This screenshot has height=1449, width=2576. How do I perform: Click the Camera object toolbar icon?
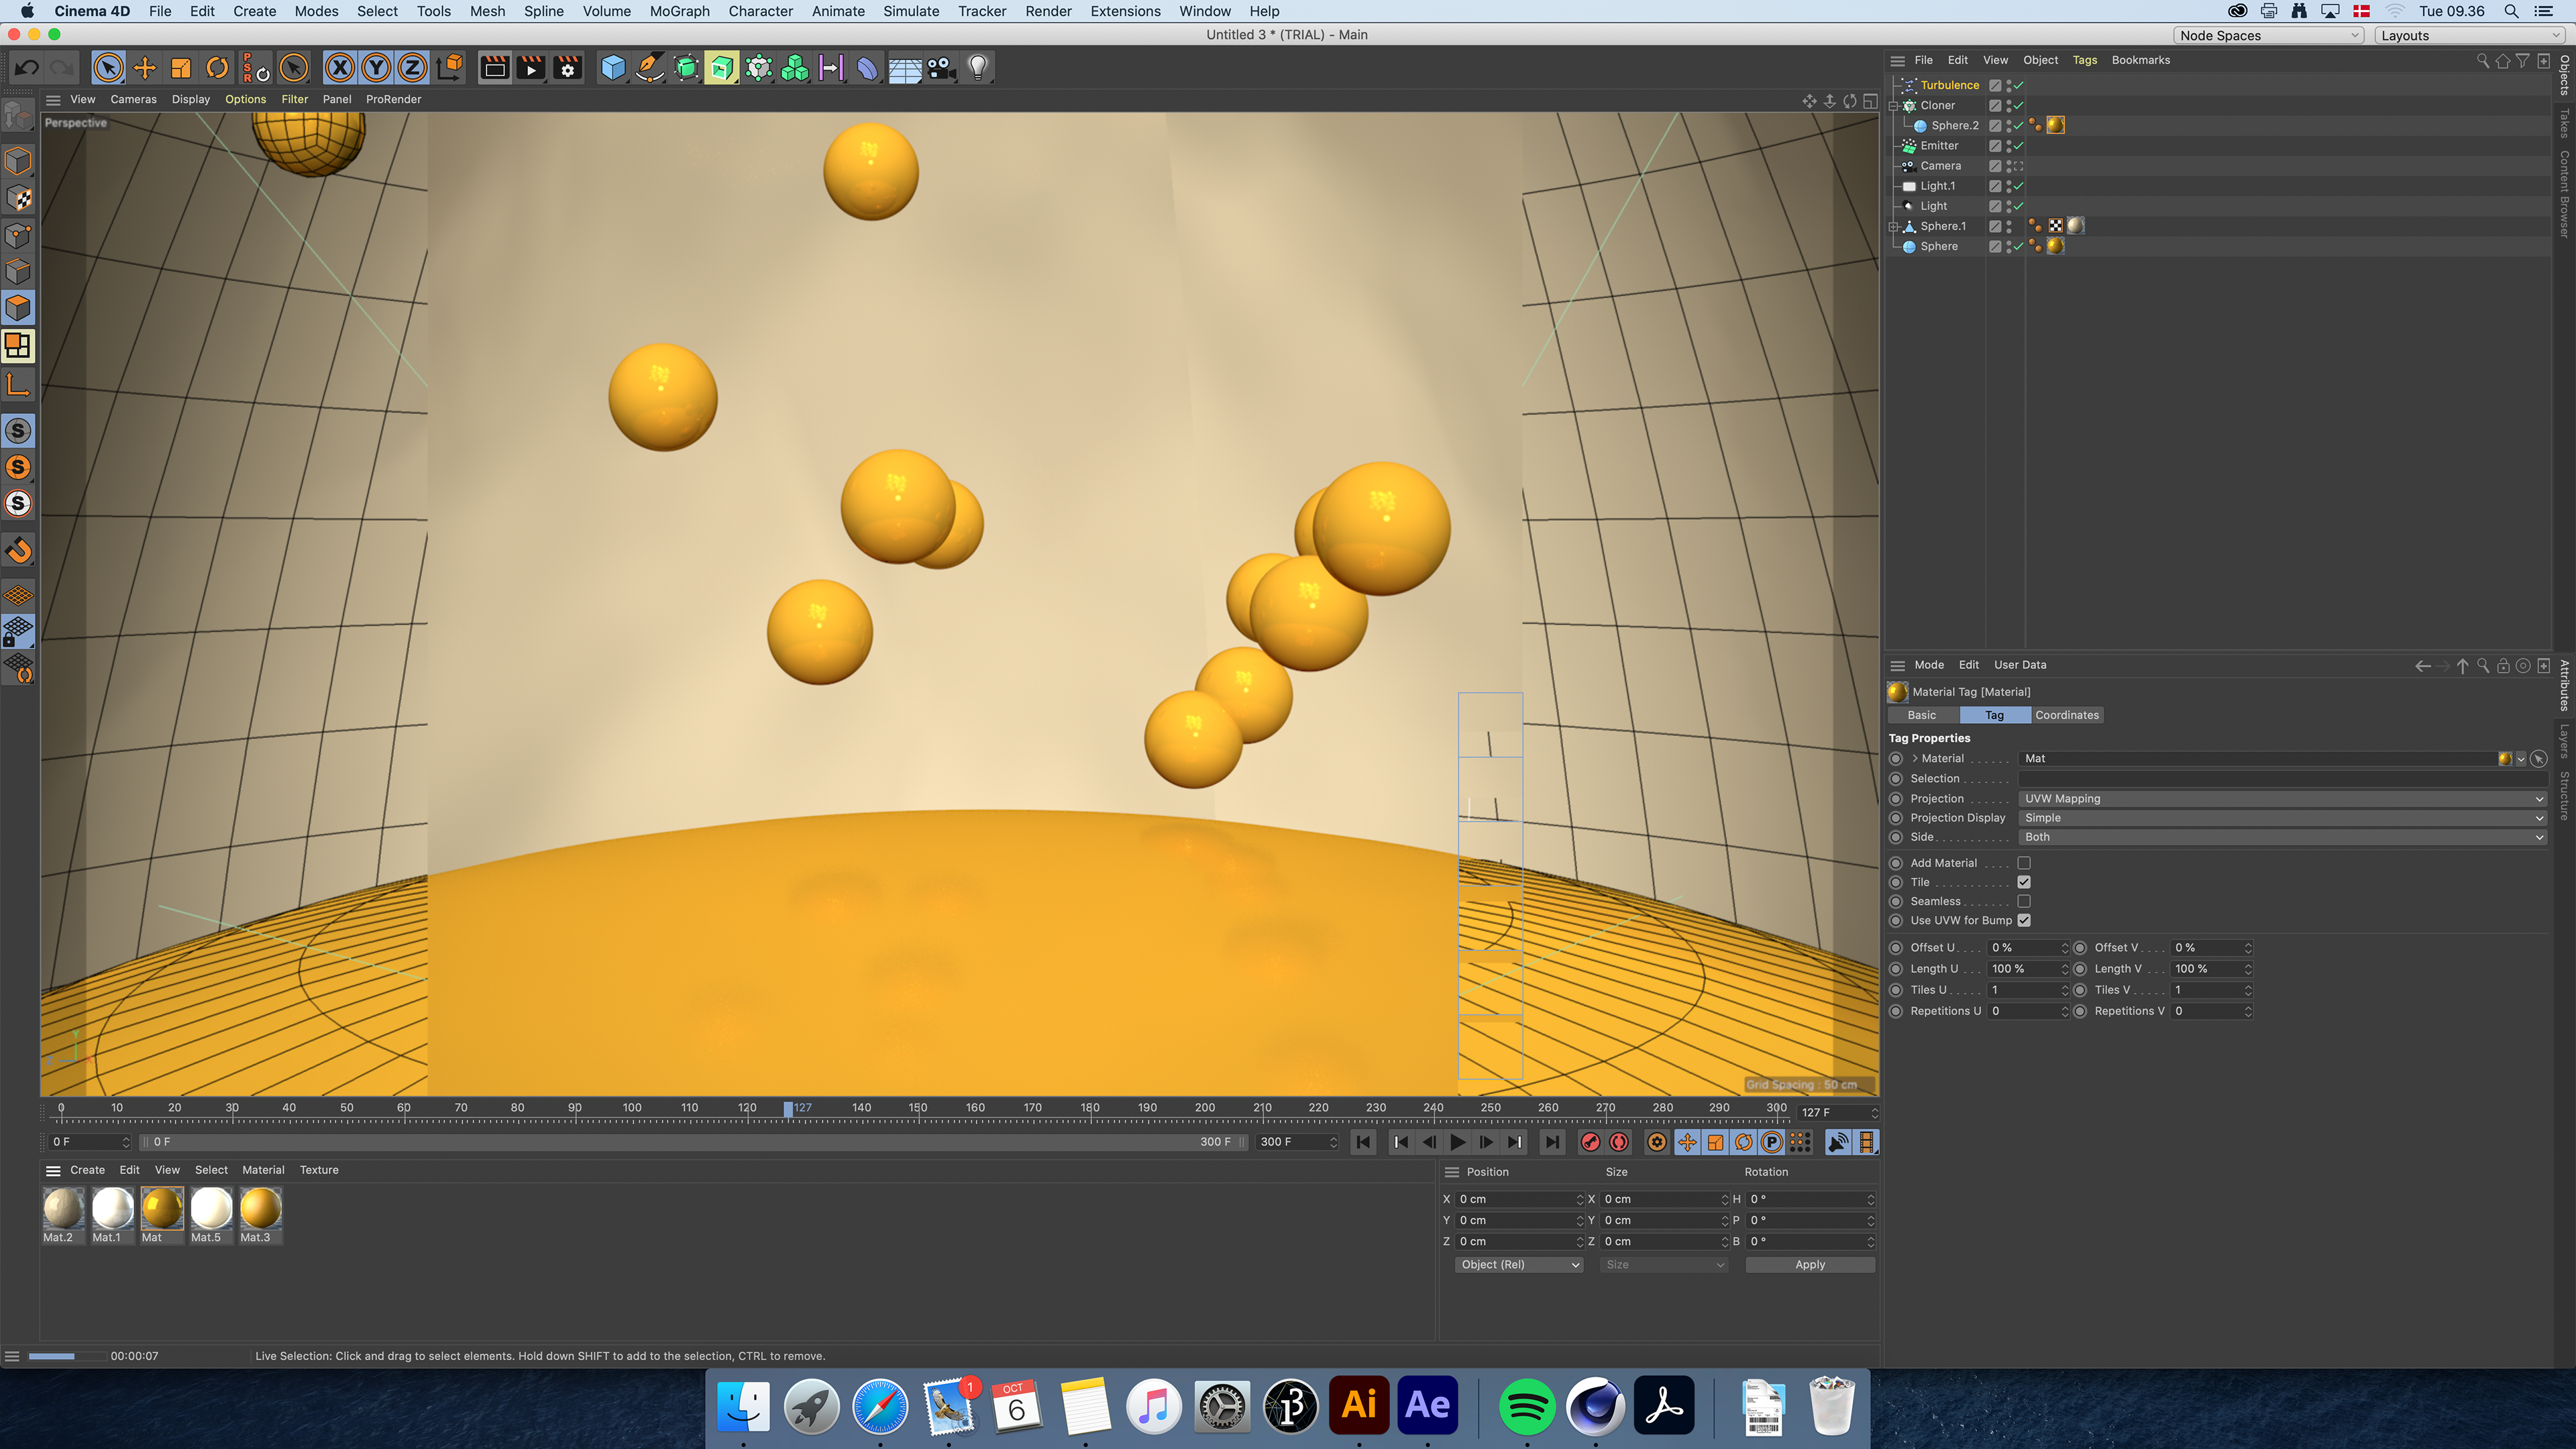(941, 68)
